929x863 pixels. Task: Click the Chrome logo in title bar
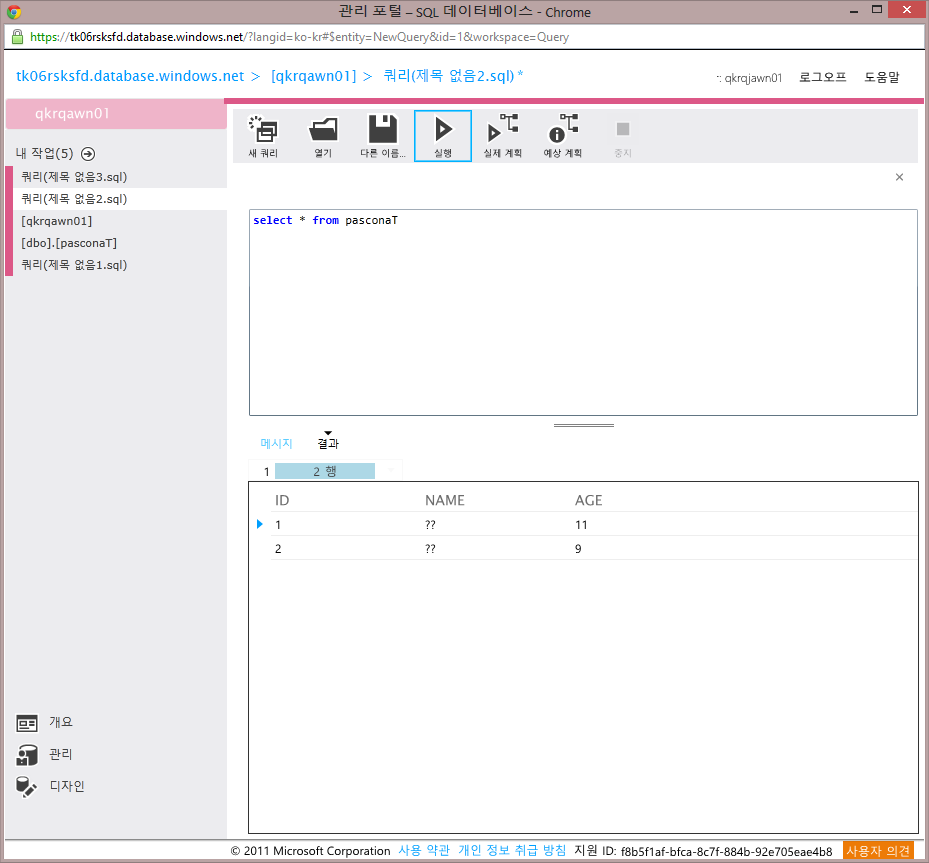coord(14,12)
